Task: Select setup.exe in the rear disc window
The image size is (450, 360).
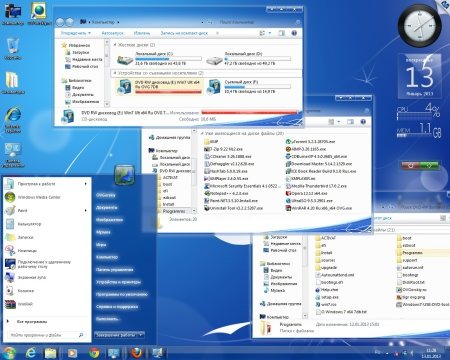Action: (327, 297)
